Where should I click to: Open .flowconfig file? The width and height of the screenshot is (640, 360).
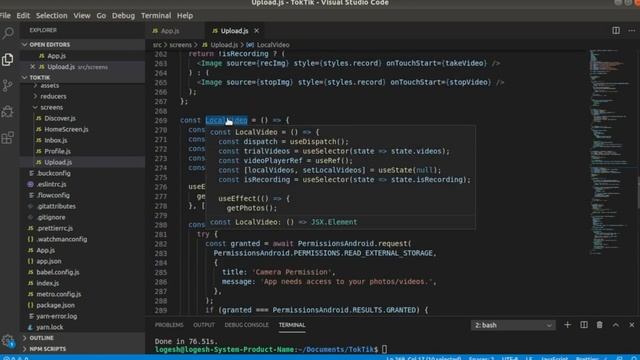83,196
